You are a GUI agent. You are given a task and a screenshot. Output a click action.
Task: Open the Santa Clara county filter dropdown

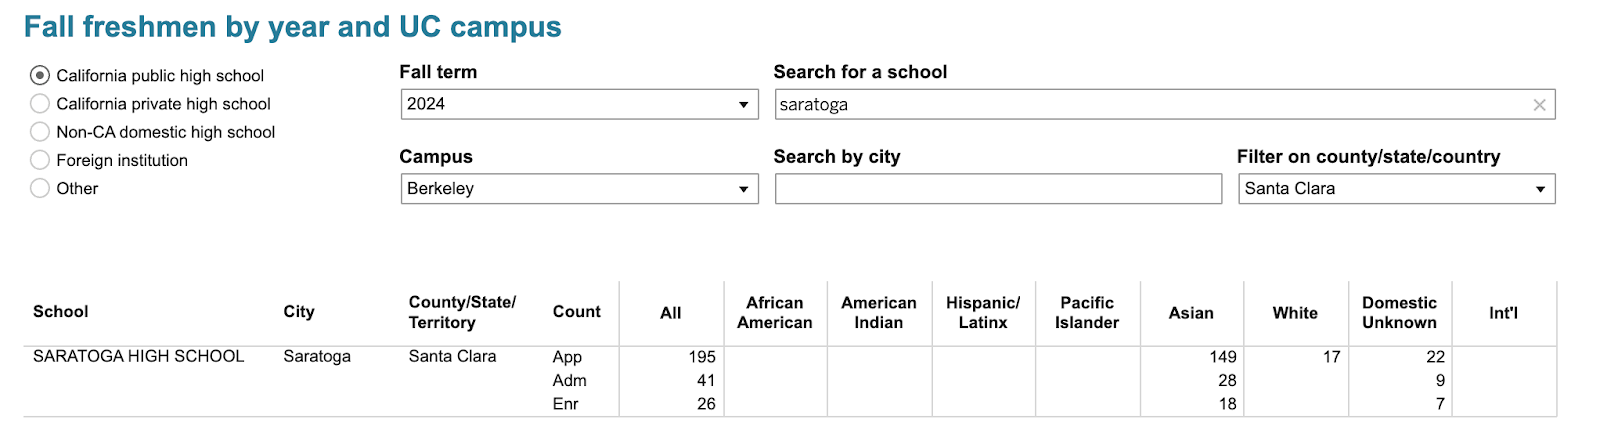pos(1395,189)
